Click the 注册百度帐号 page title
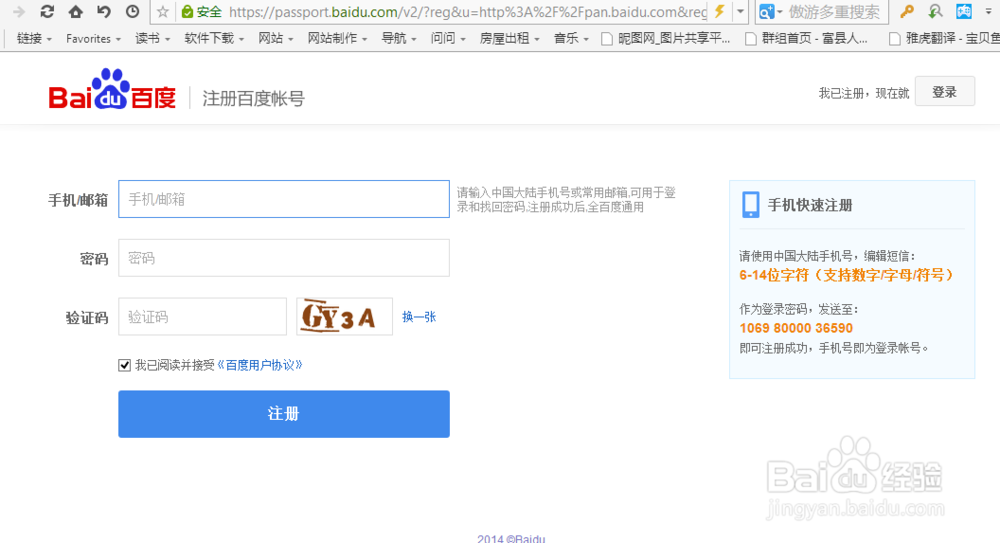The width and height of the screenshot is (1000, 543). point(253,98)
